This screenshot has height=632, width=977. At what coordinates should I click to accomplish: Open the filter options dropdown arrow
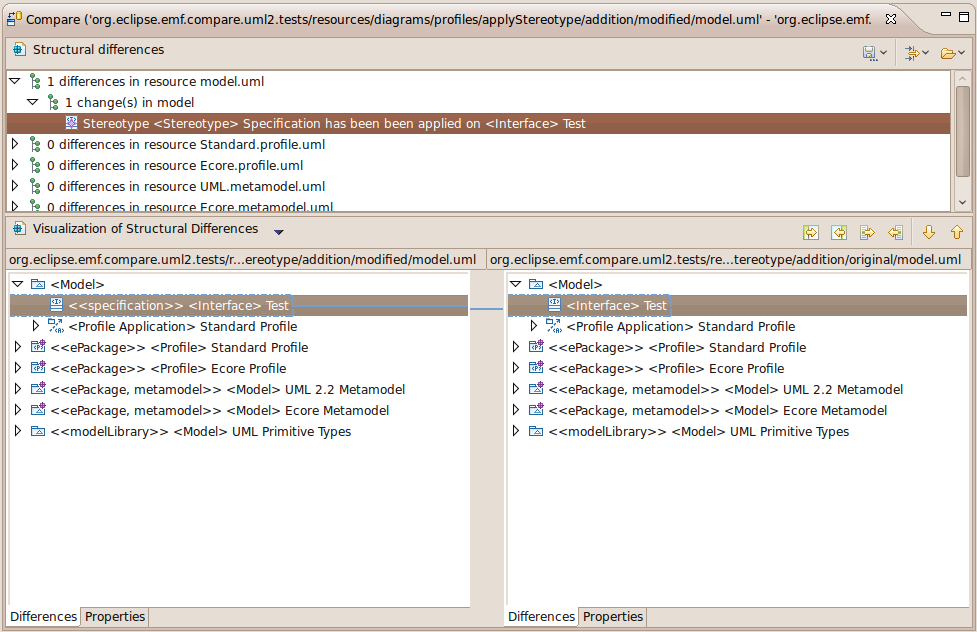[x=925, y=54]
